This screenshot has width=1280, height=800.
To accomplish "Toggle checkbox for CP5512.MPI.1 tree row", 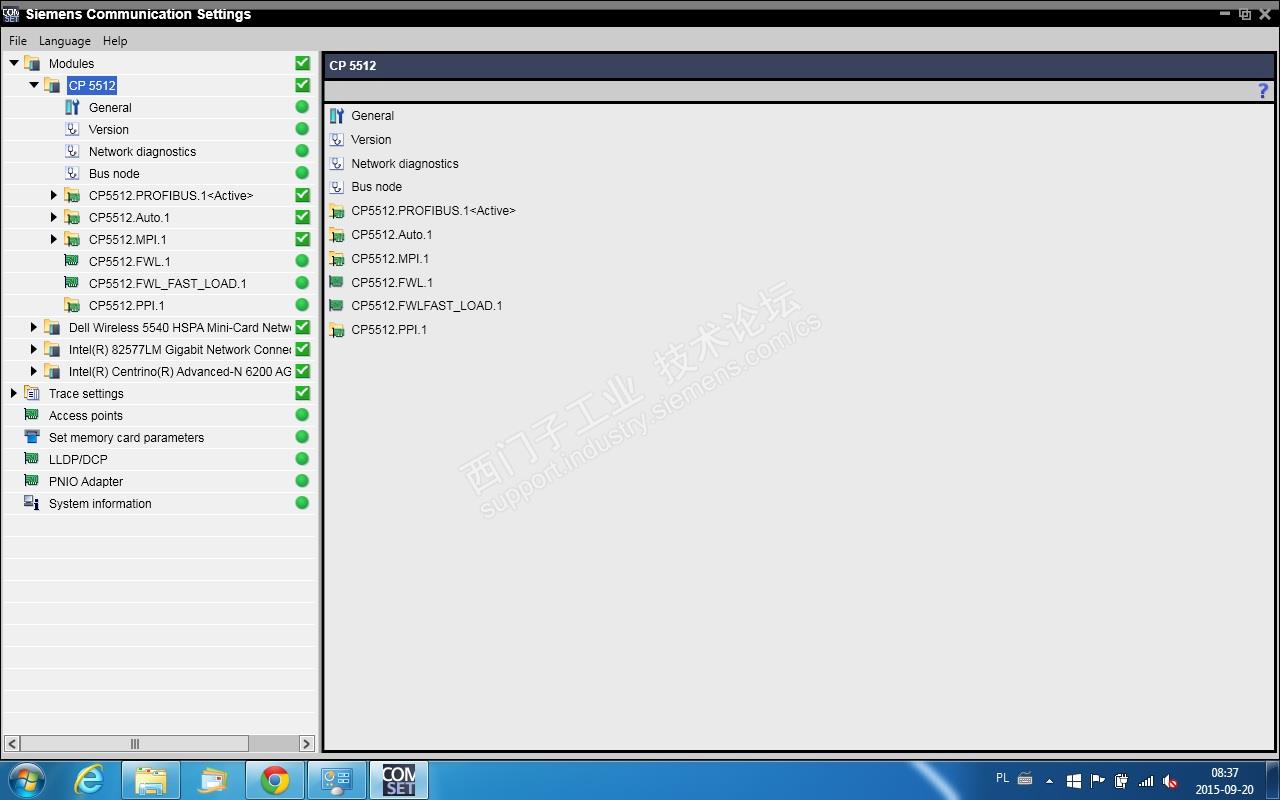I will 302,239.
